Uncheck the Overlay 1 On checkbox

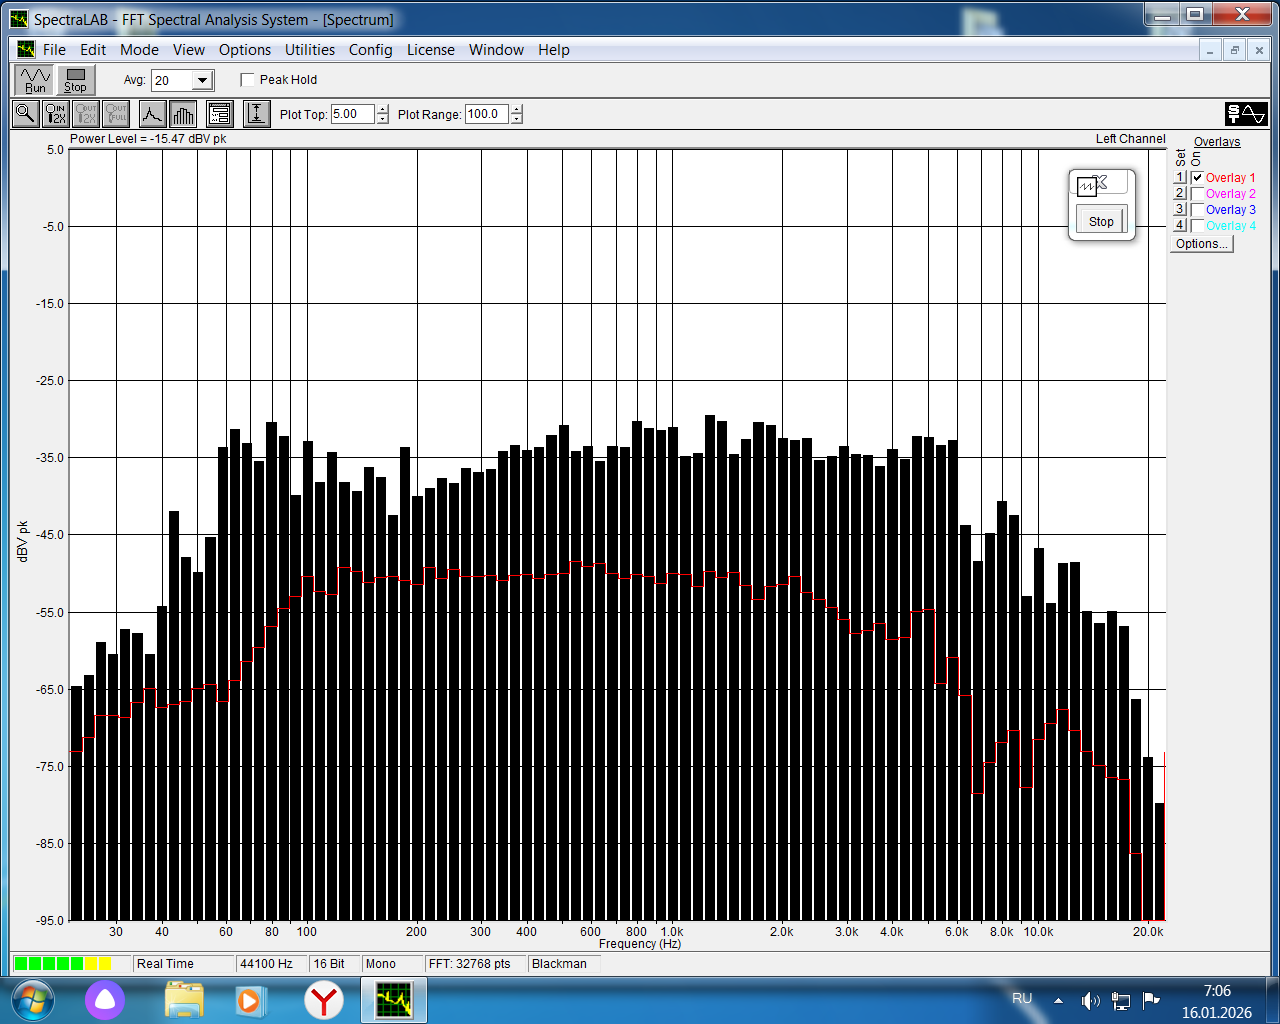click(1197, 178)
